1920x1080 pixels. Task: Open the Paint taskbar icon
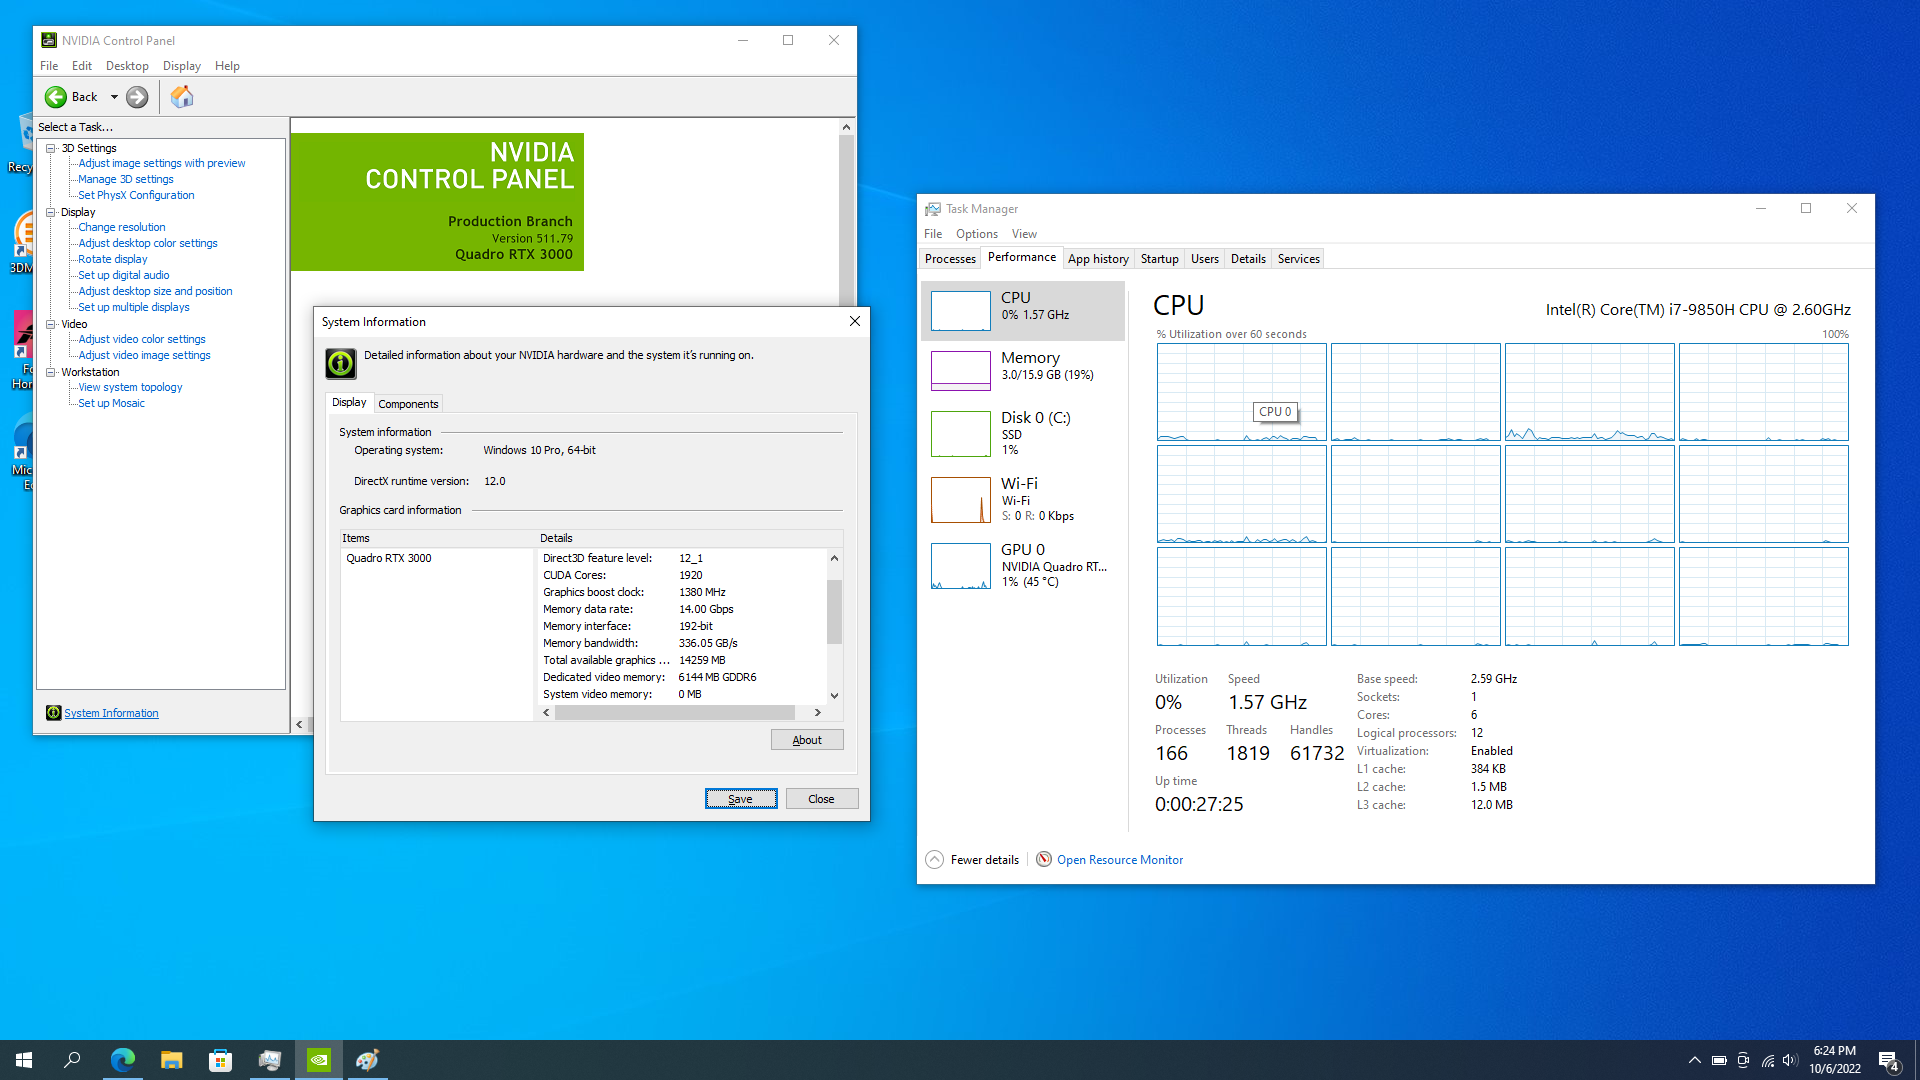[367, 1060]
